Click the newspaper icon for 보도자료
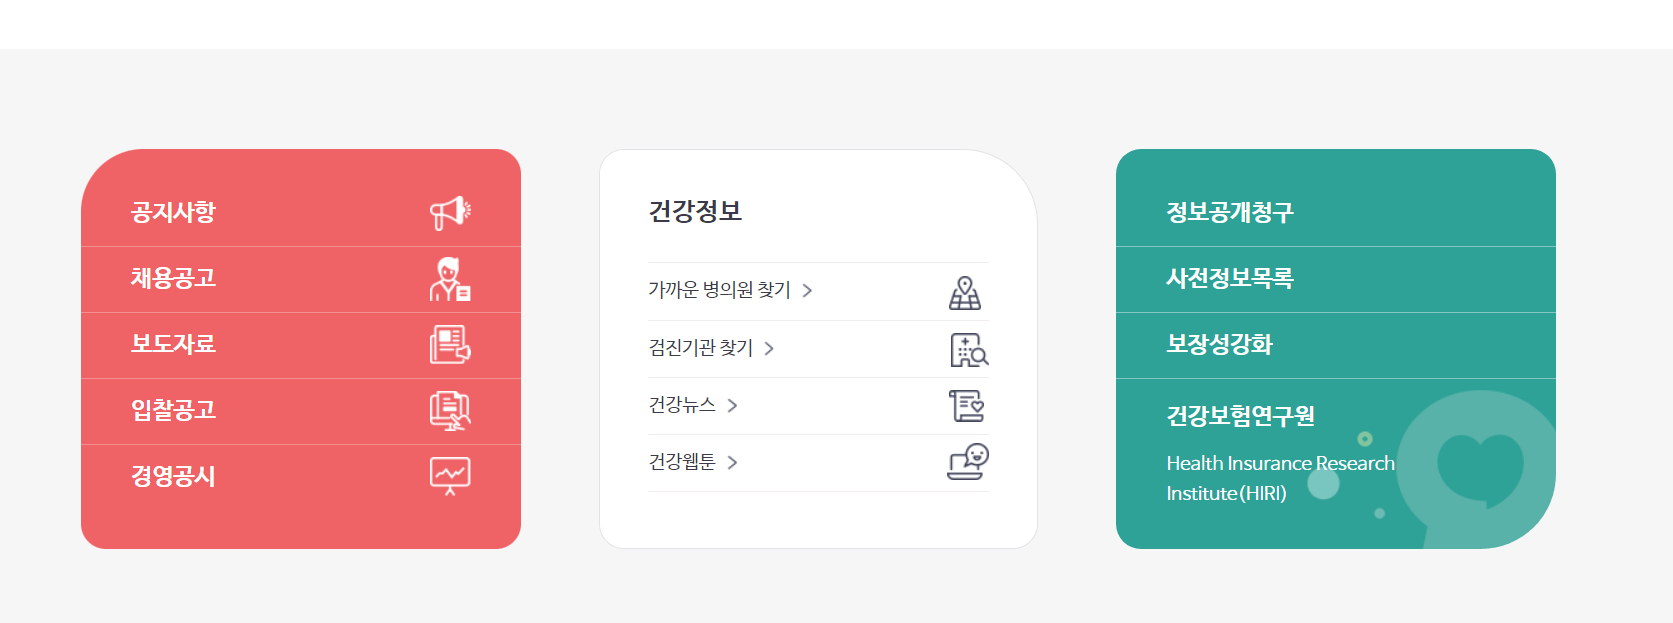Screen dimensions: 1673x623 point(451,344)
